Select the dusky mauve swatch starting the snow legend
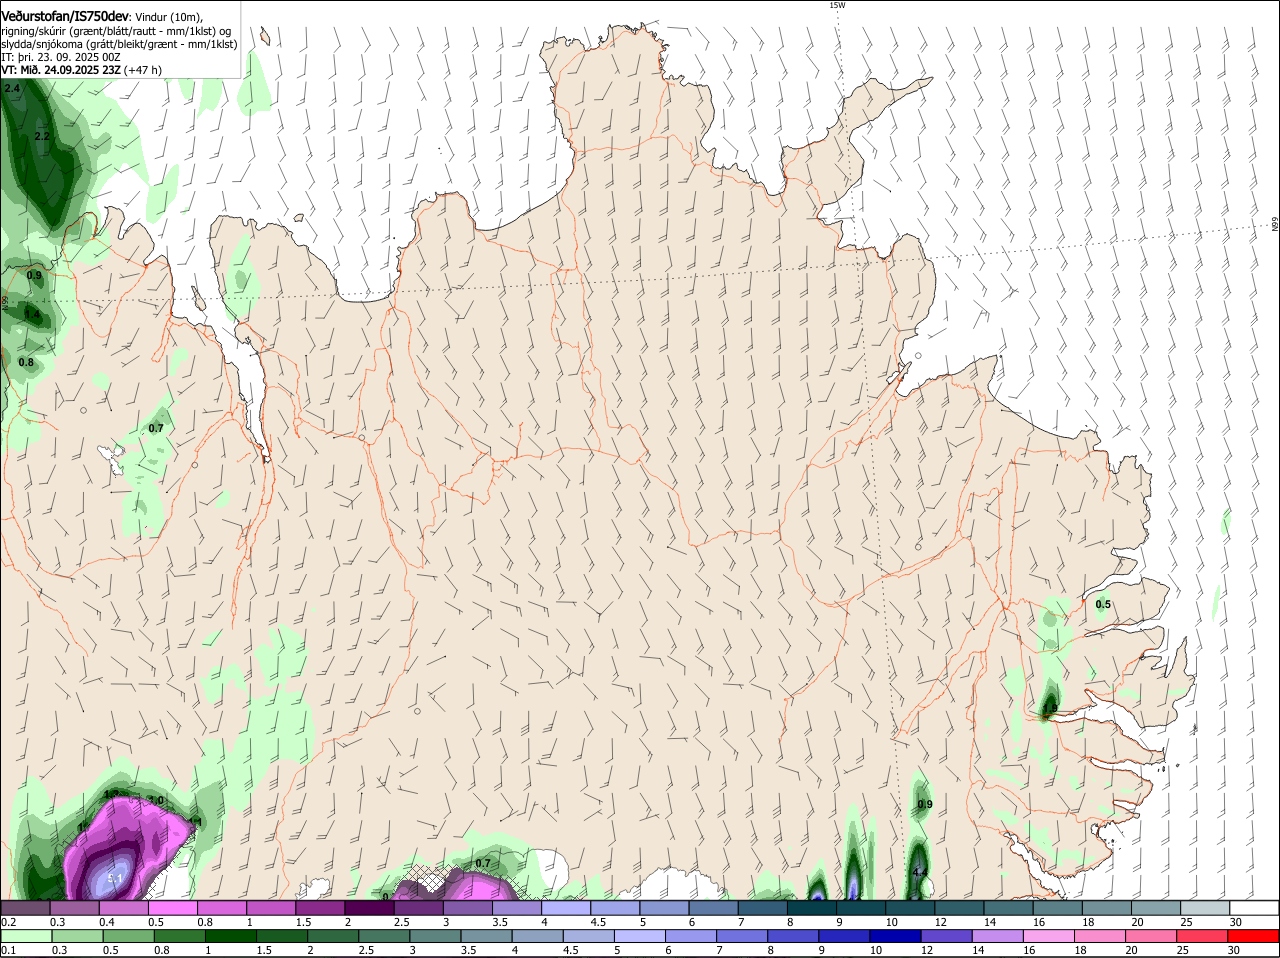 coord(25,908)
